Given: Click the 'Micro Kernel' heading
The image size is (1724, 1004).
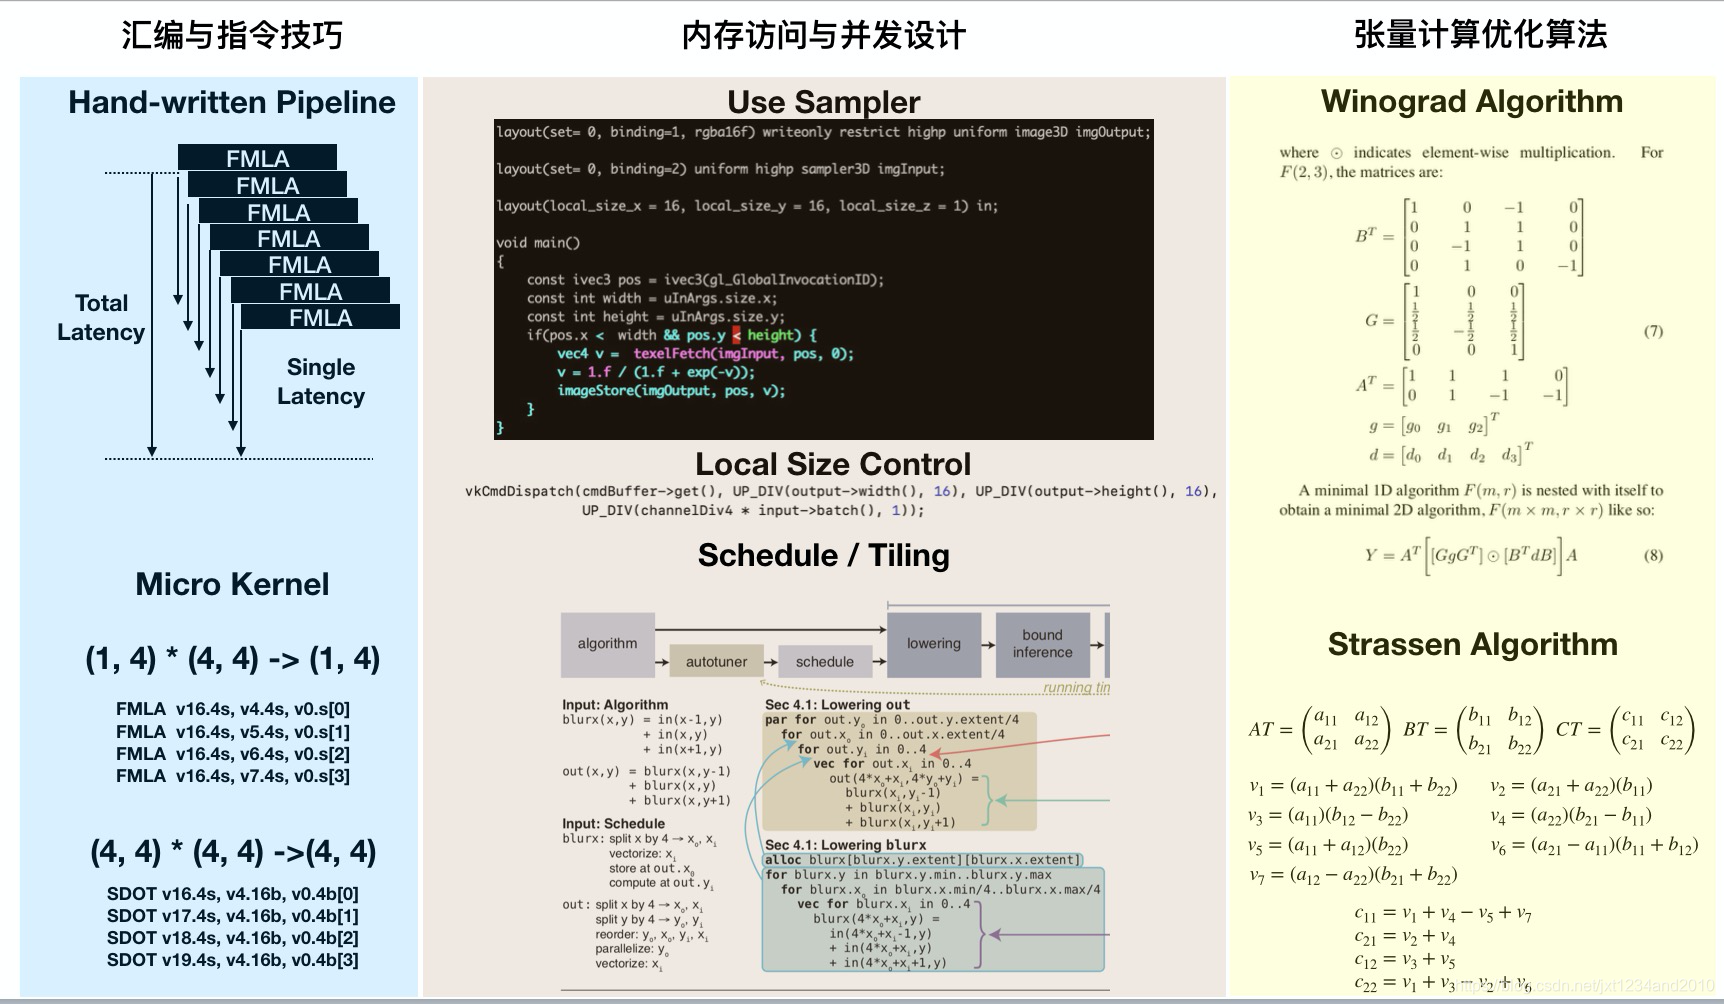Looking at the screenshot, I should tap(232, 584).
